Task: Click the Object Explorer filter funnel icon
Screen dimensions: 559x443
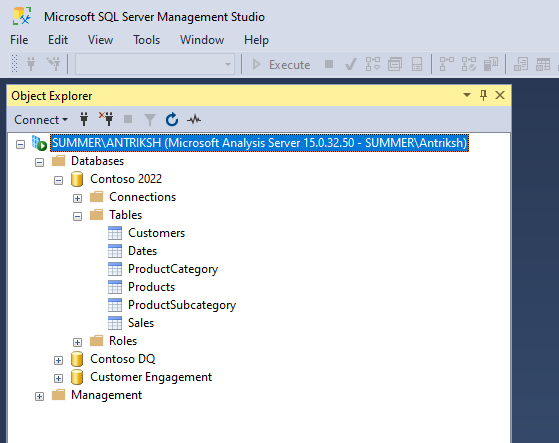Action: tap(150, 120)
